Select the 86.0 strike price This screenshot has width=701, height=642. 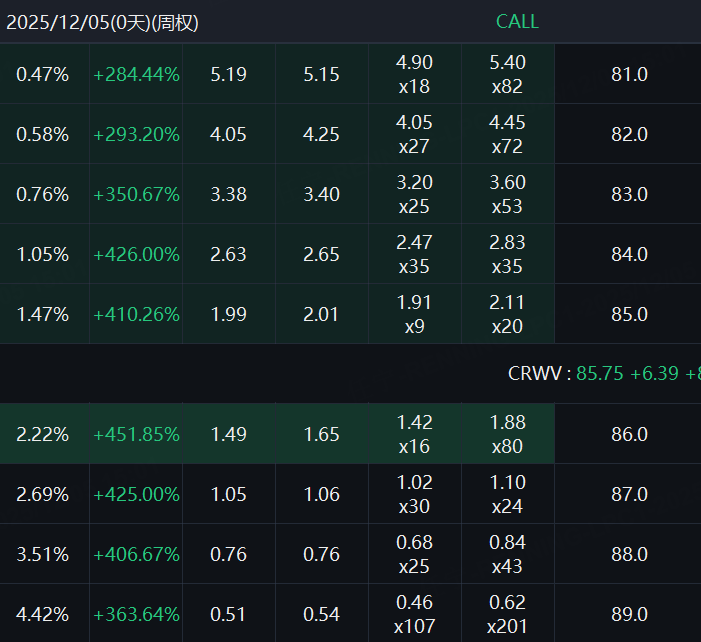pos(629,434)
